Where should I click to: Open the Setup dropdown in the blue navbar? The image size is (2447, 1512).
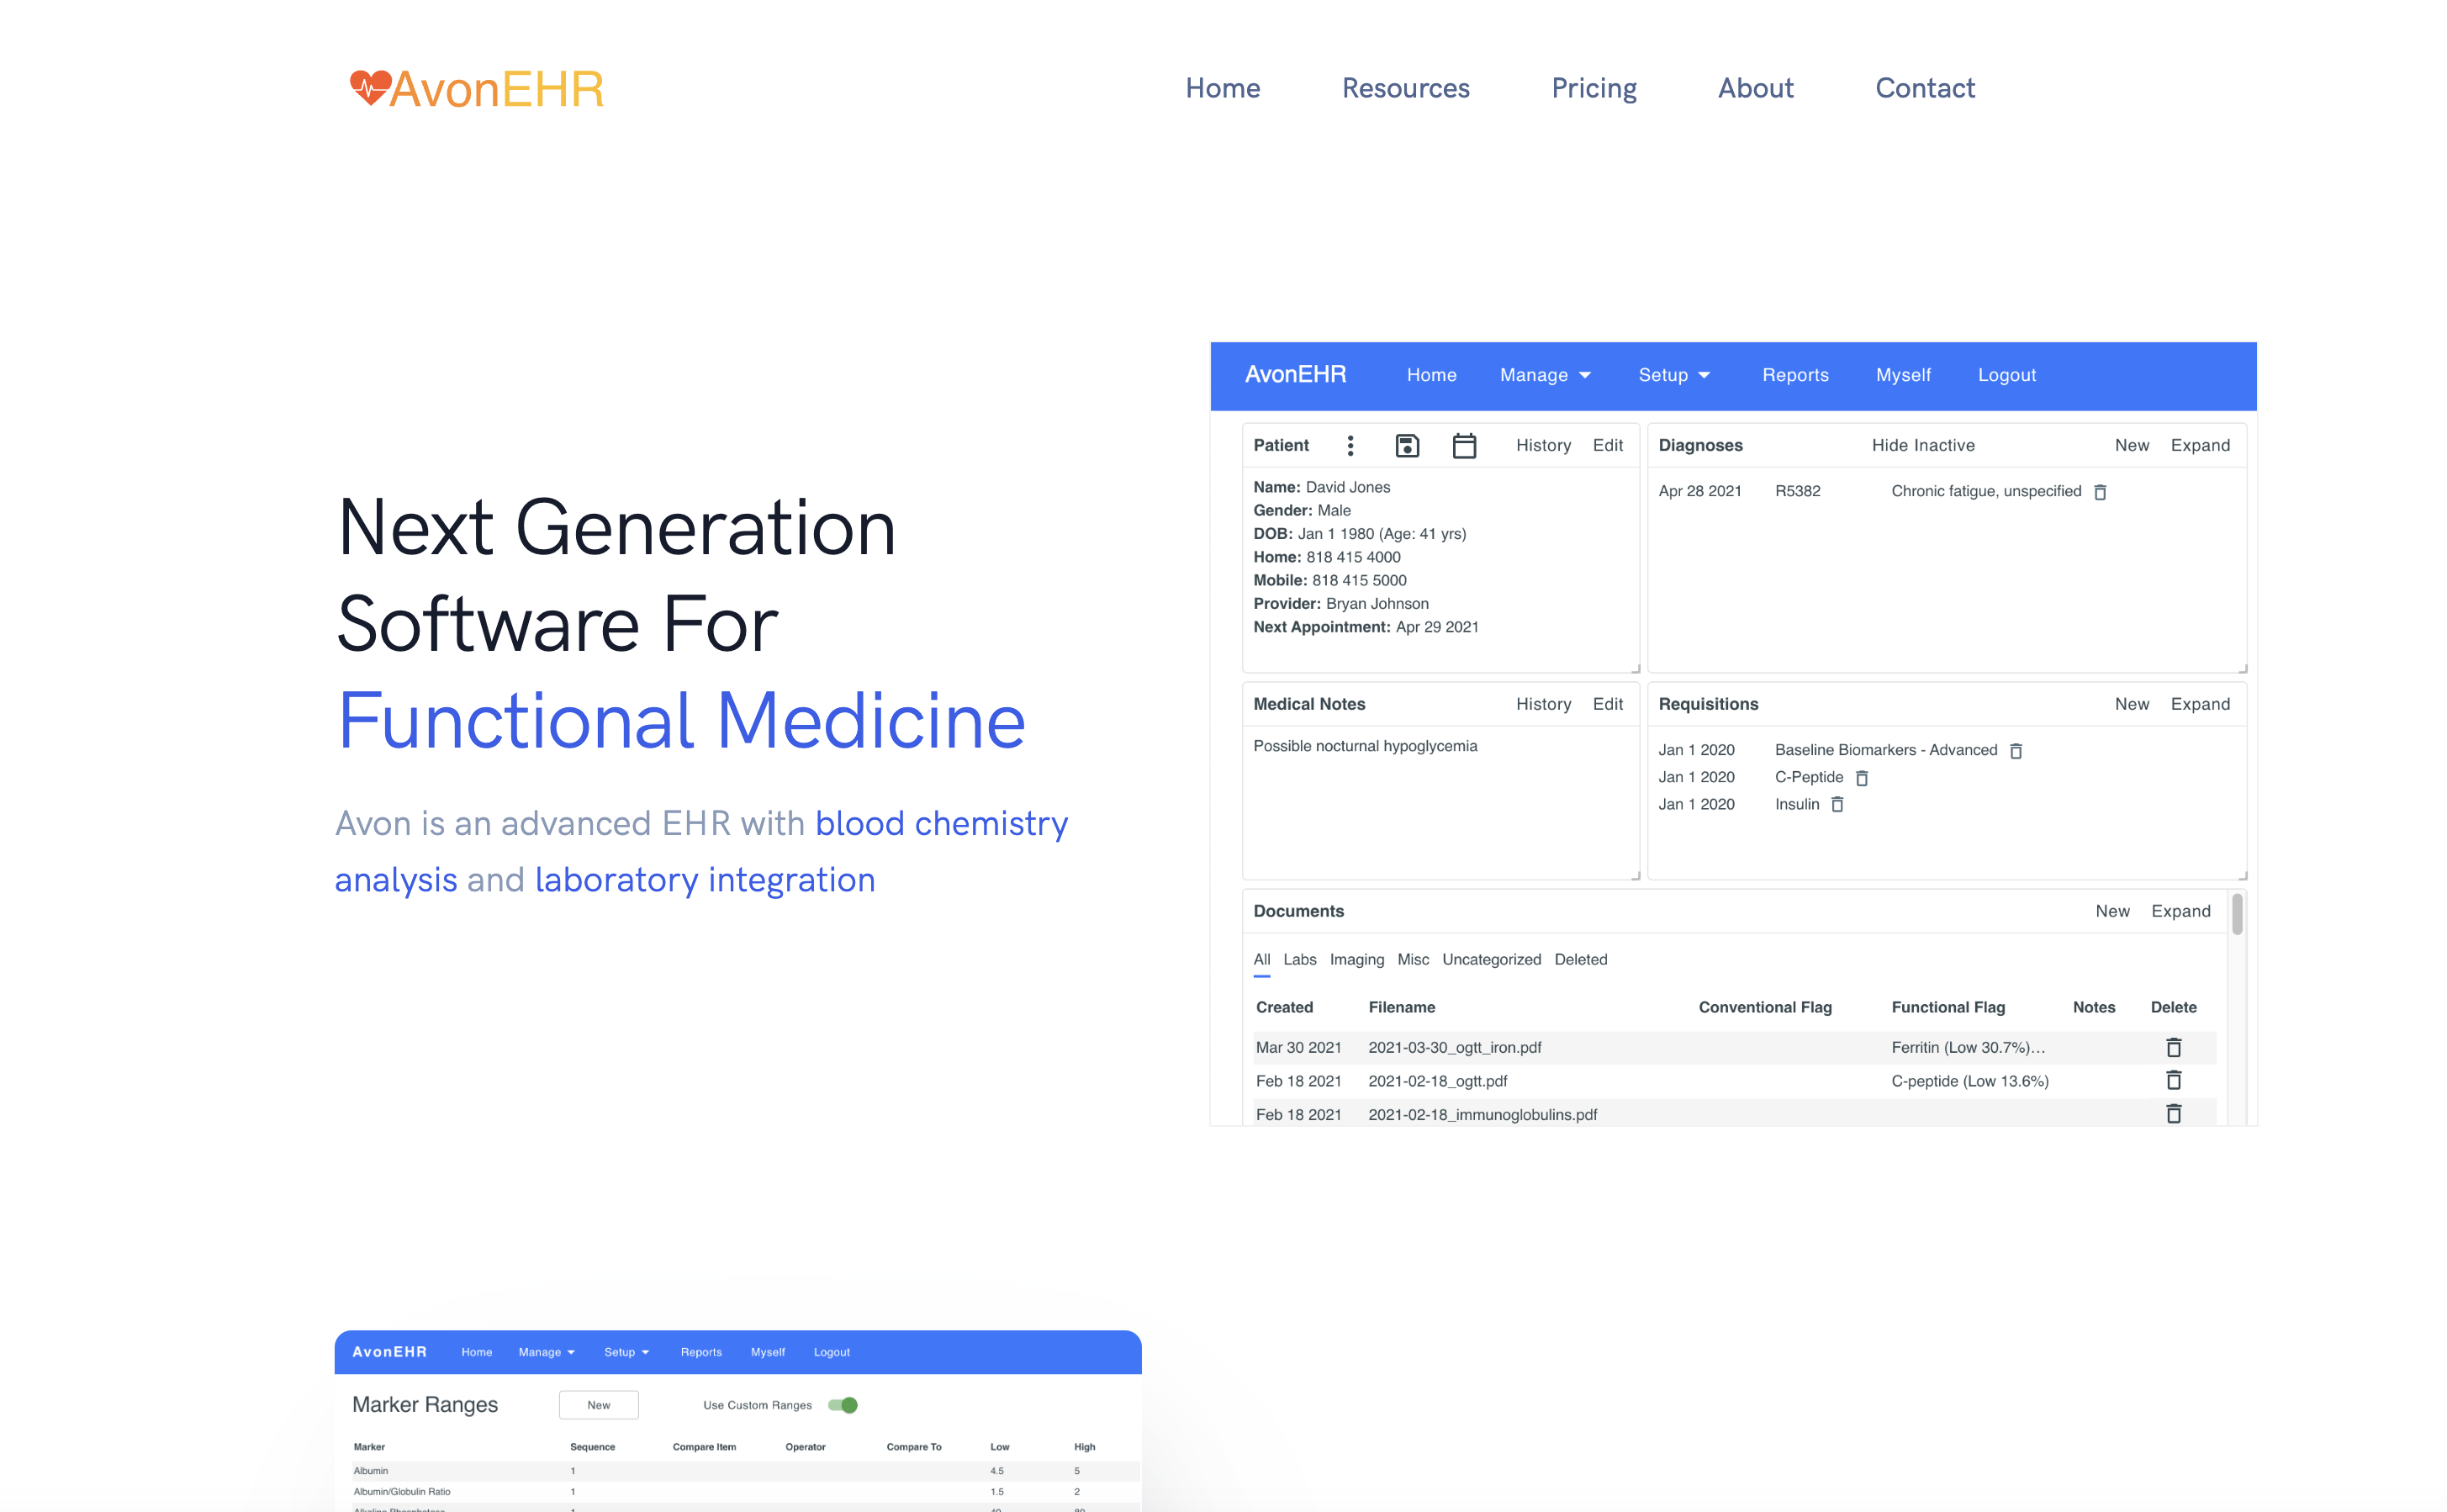[x=1674, y=375]
